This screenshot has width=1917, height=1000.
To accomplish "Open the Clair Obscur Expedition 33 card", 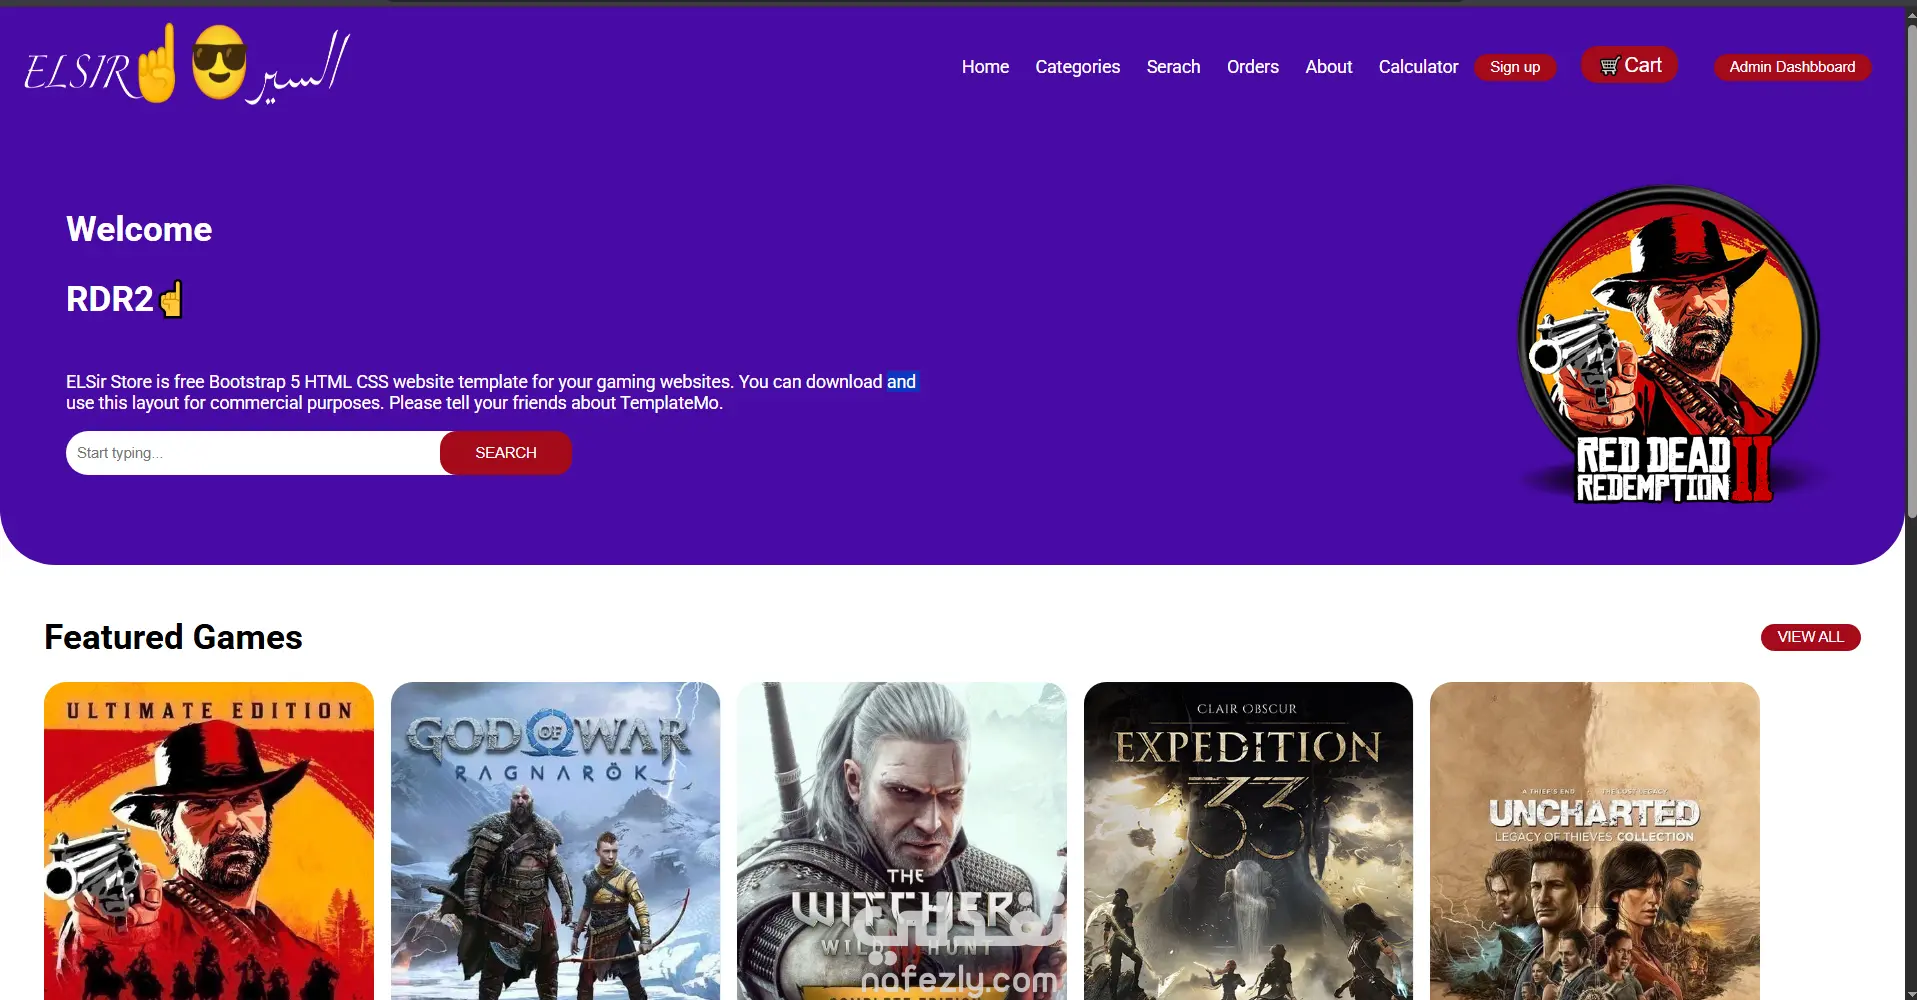I will pyautogui.click(x=1248, y=841).
